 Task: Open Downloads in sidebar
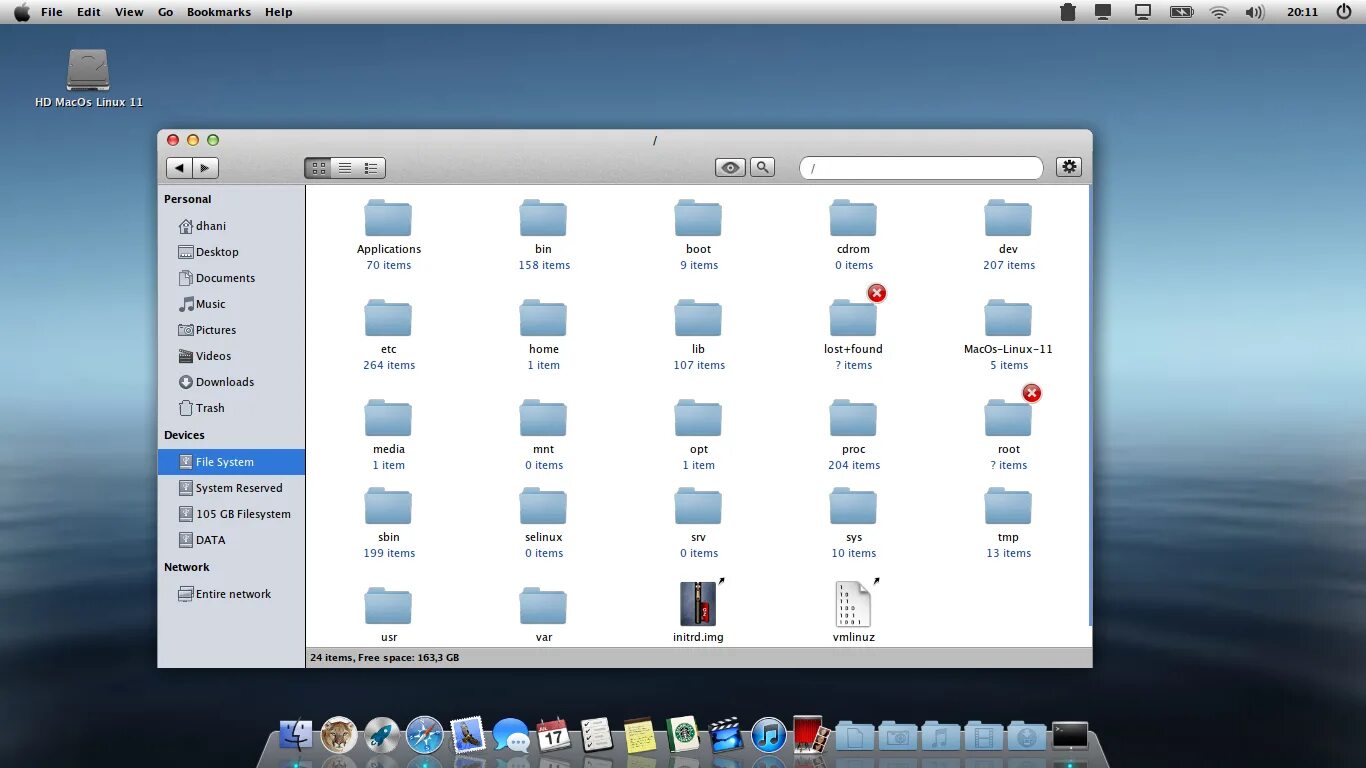tap(216, 382)
